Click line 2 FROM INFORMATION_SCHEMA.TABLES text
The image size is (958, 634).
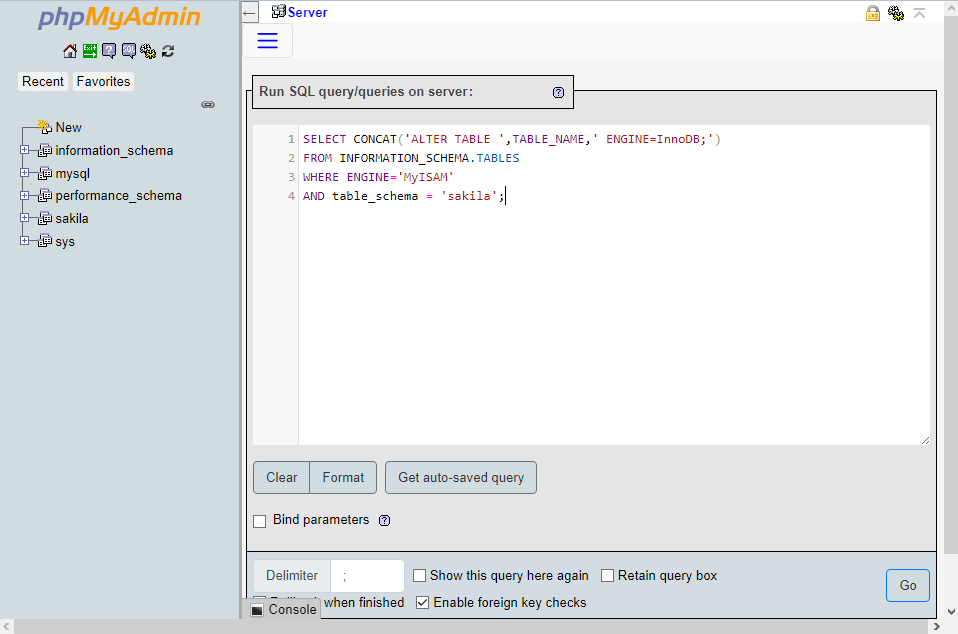click(411, 158)
